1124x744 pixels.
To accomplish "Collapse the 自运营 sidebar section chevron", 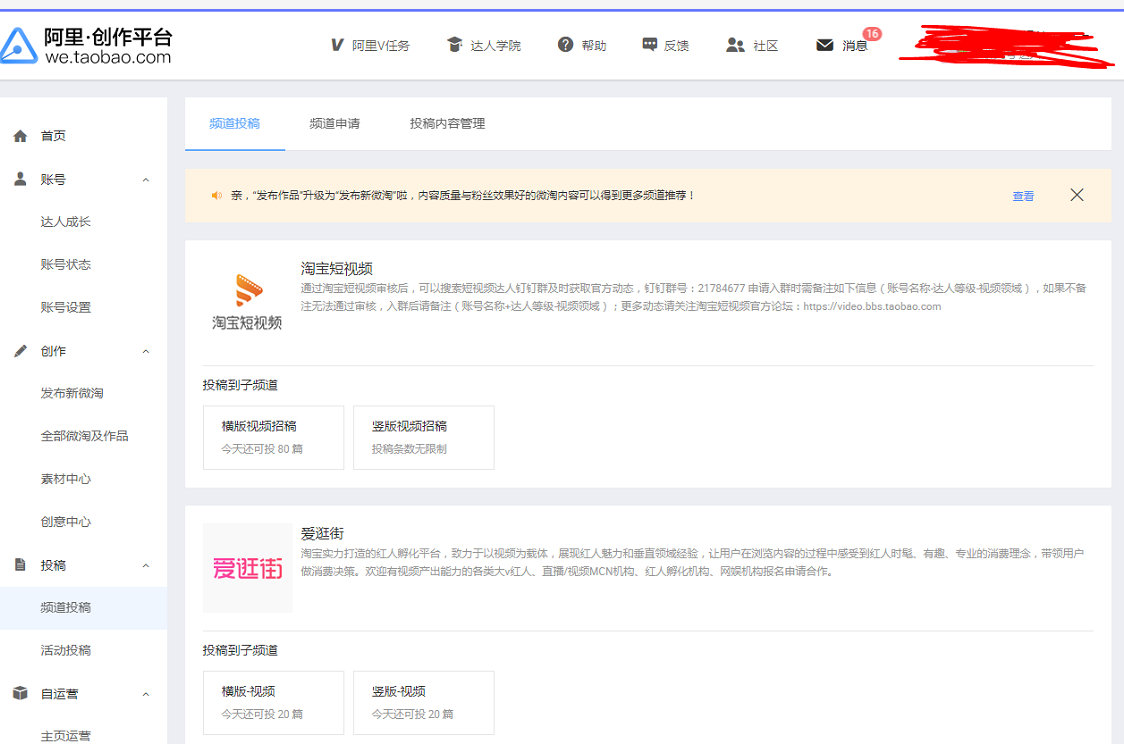I will pyautogui.click(x=146, y=694).
